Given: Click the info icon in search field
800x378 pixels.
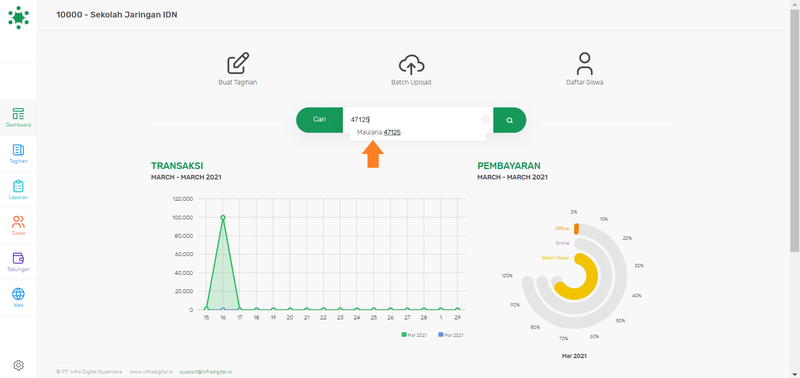Looking at the screenshot, I should coord(486,119).
